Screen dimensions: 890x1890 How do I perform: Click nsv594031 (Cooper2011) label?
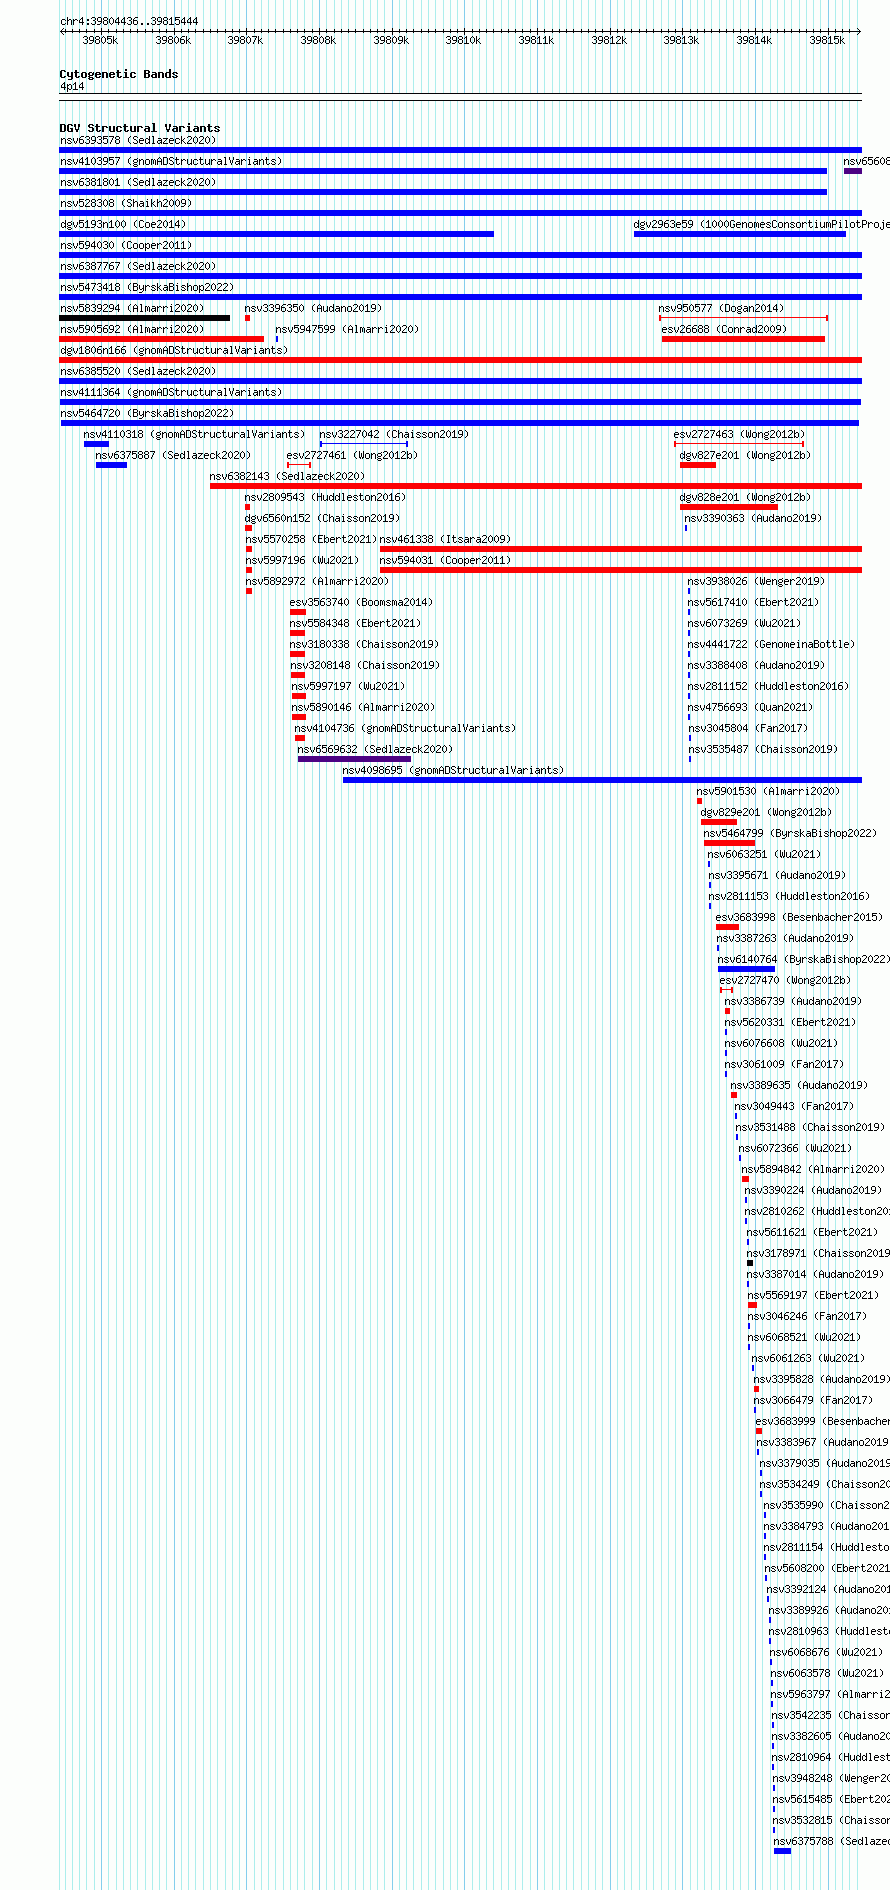(x=445, y=560)
